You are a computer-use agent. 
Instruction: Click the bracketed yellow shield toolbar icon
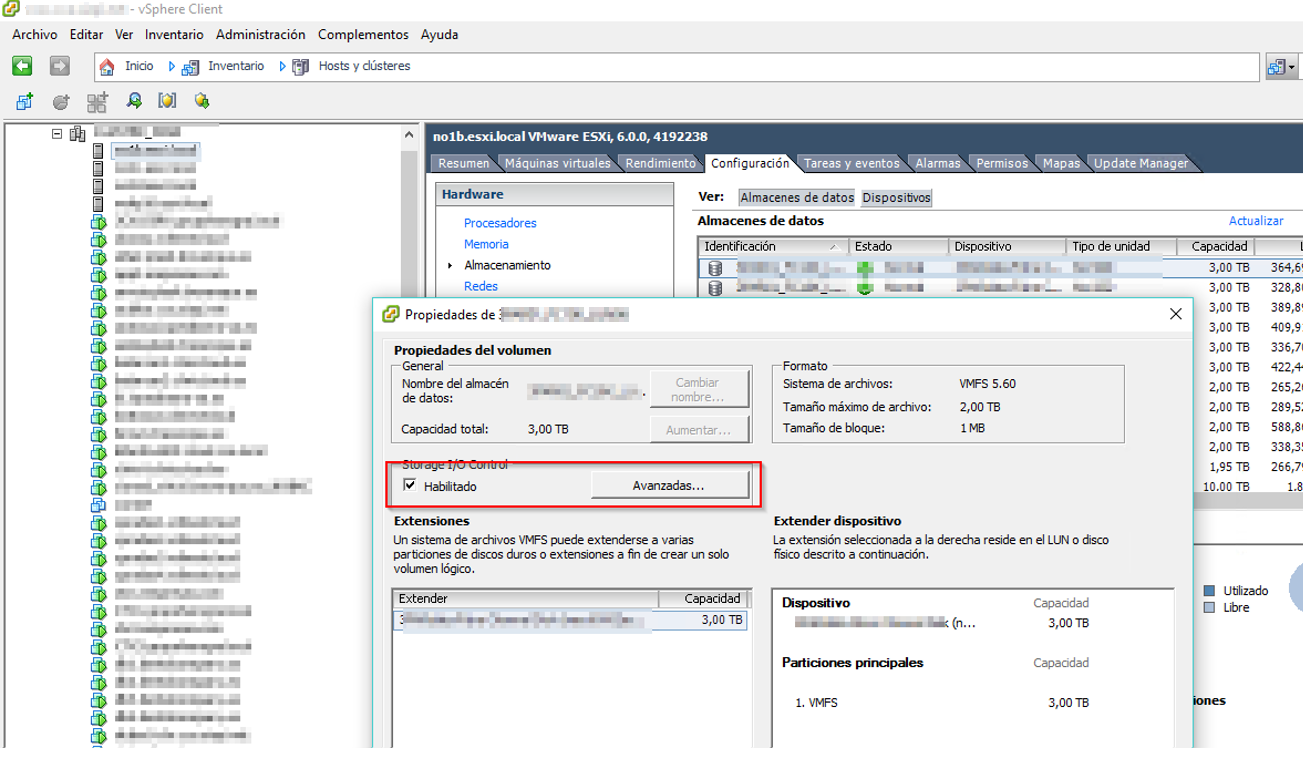(x=167, y=101)
